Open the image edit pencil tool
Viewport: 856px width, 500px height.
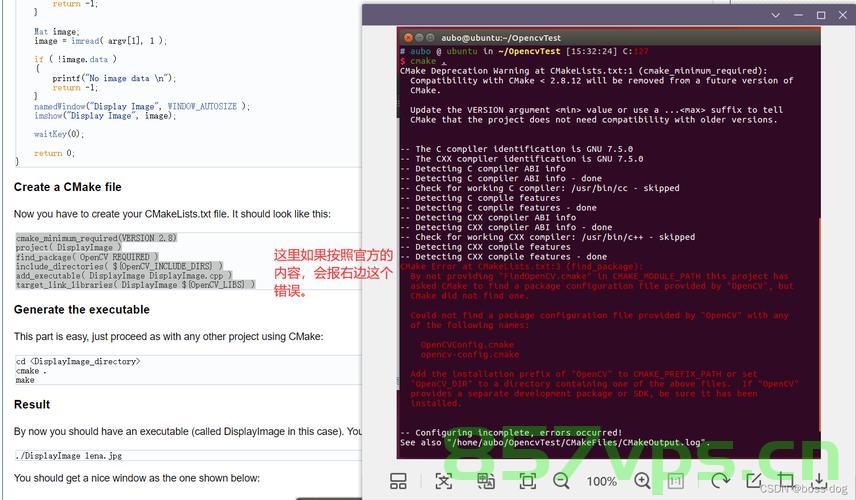point(754,480)
